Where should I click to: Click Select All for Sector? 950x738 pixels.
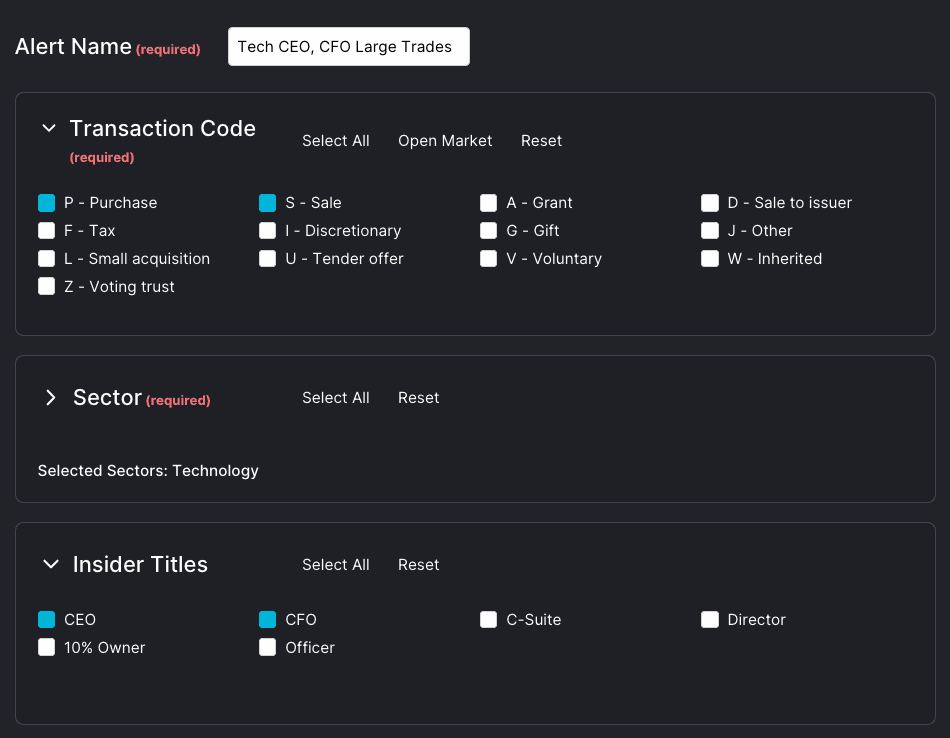(x=336, y=397)
